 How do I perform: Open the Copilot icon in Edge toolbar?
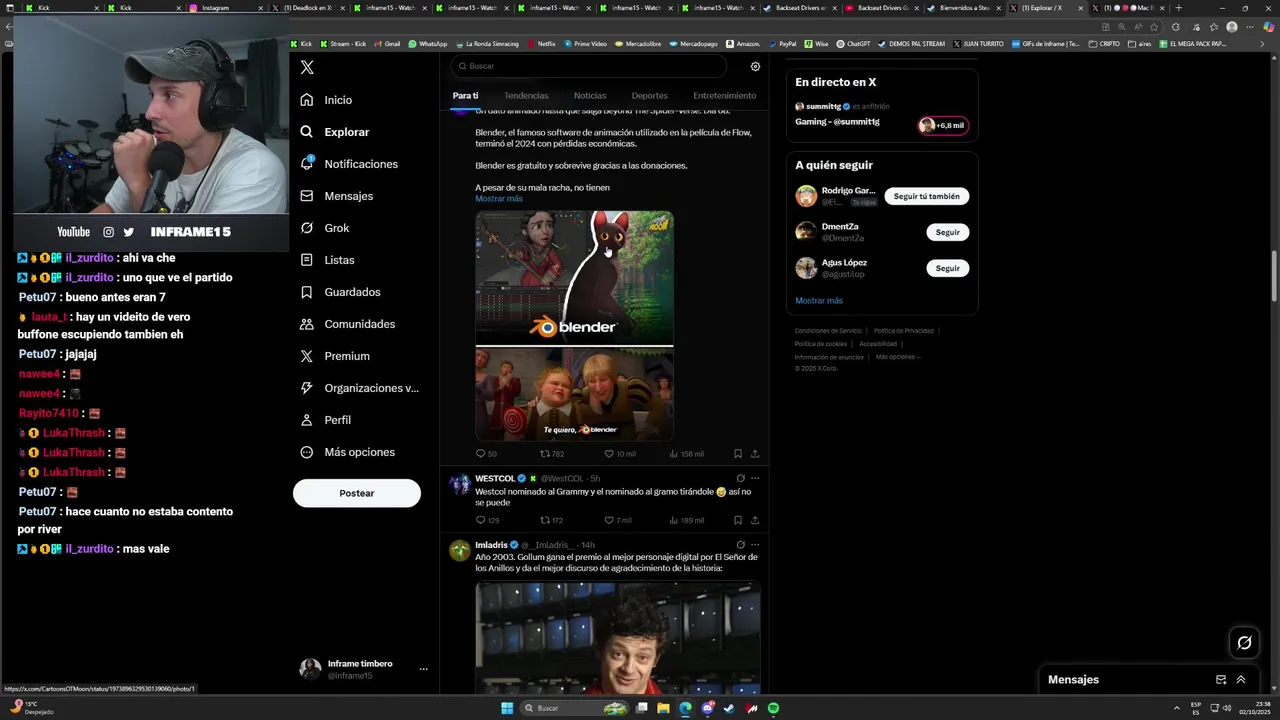click(x=1268, y=27)
